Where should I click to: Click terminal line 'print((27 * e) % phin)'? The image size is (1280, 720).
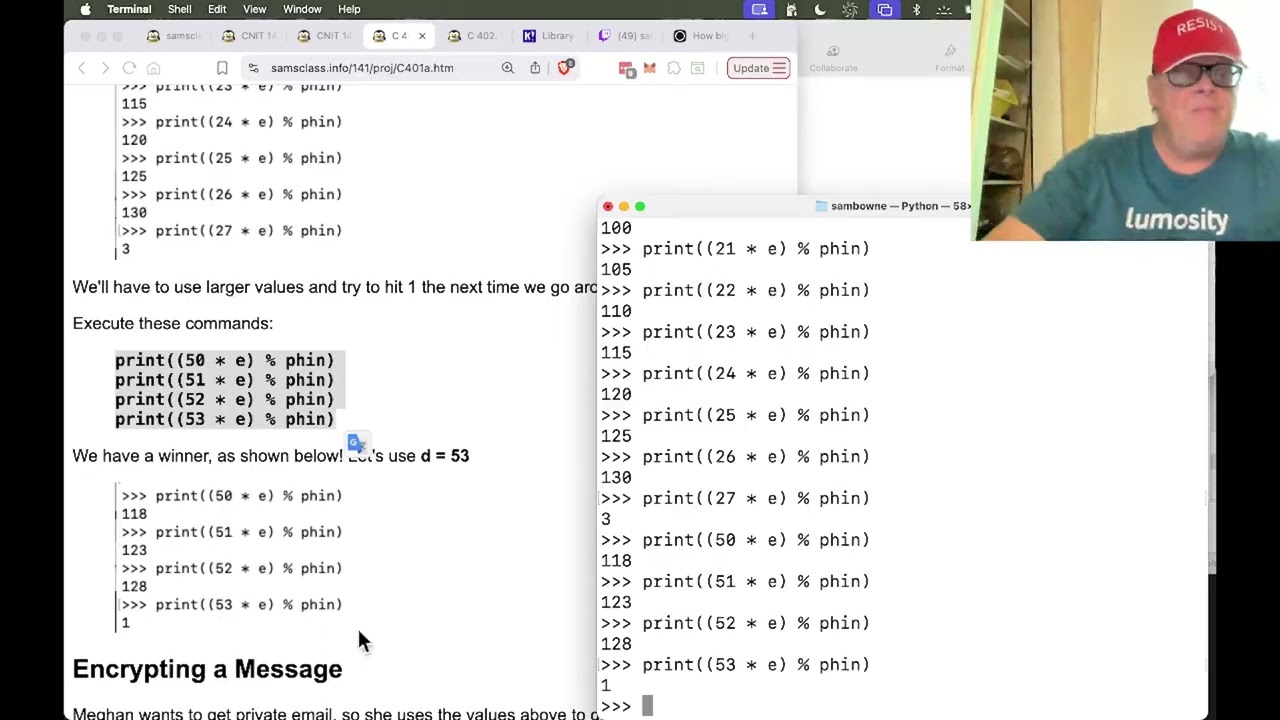[x=756, y=498]
